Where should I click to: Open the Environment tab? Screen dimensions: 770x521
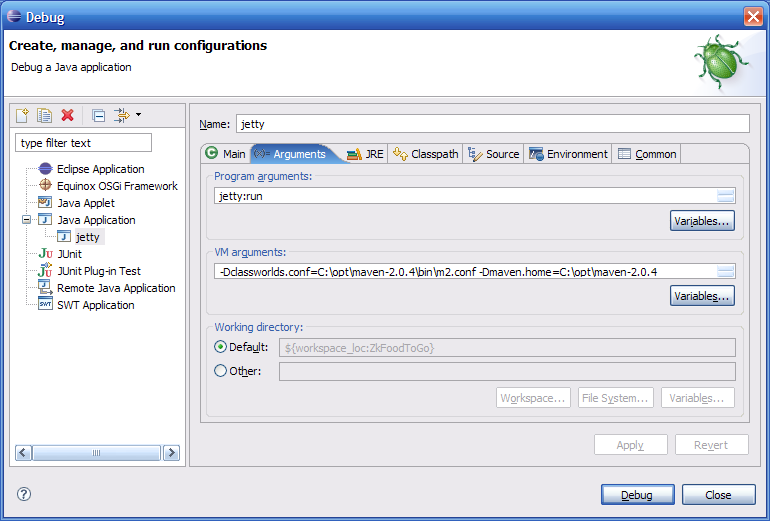tap(568, 154)
